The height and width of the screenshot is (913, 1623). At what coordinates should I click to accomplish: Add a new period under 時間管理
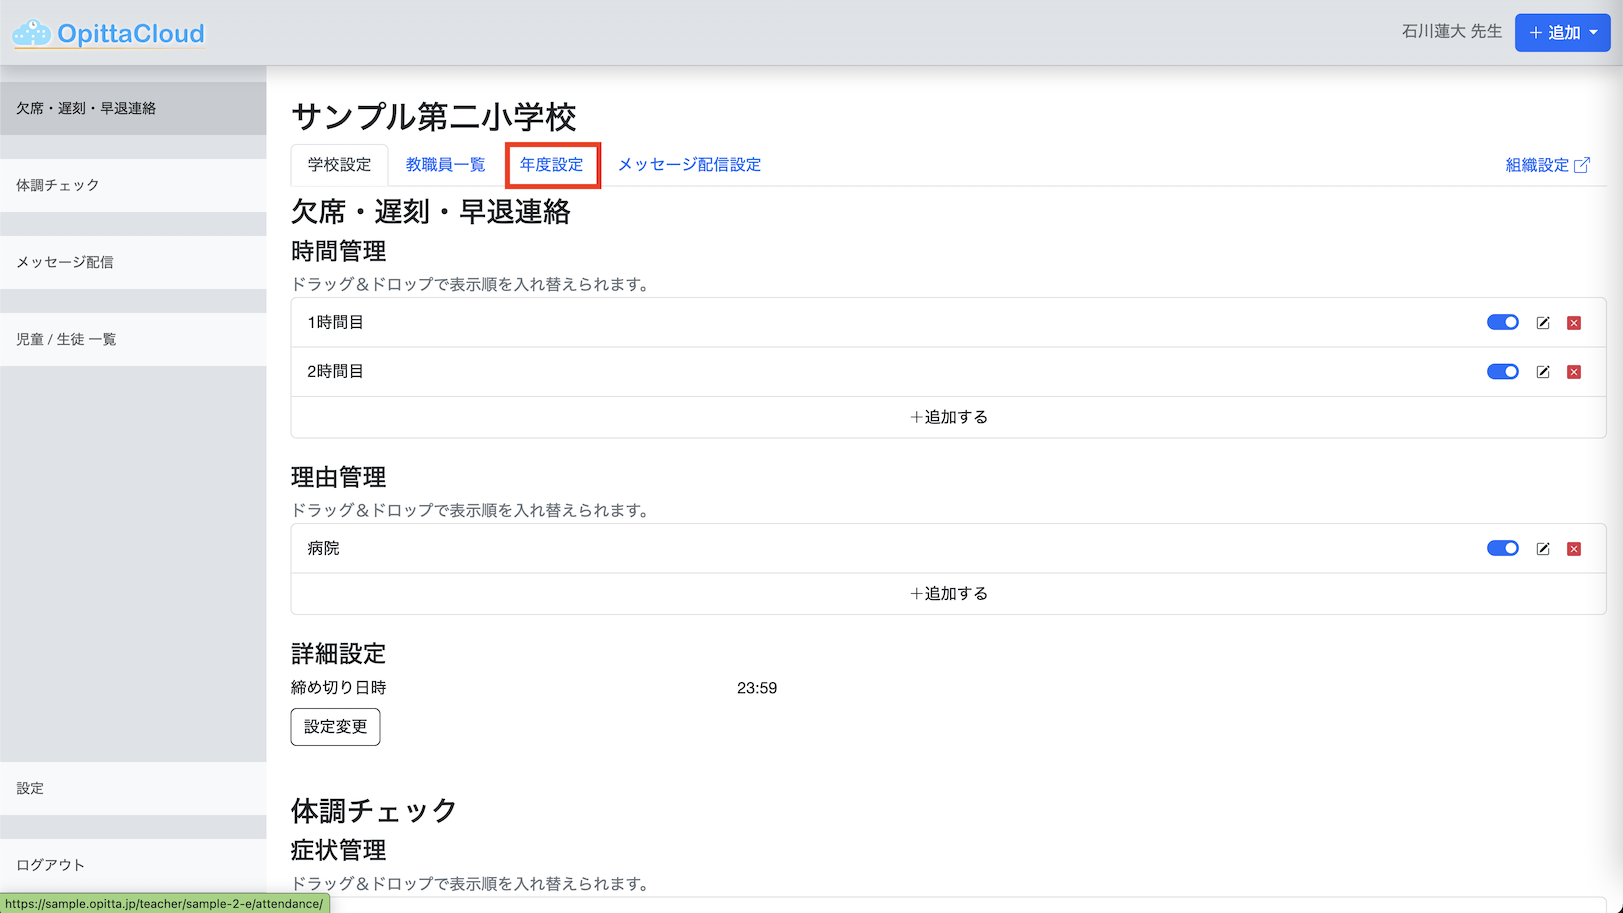[x=948, y=417]
